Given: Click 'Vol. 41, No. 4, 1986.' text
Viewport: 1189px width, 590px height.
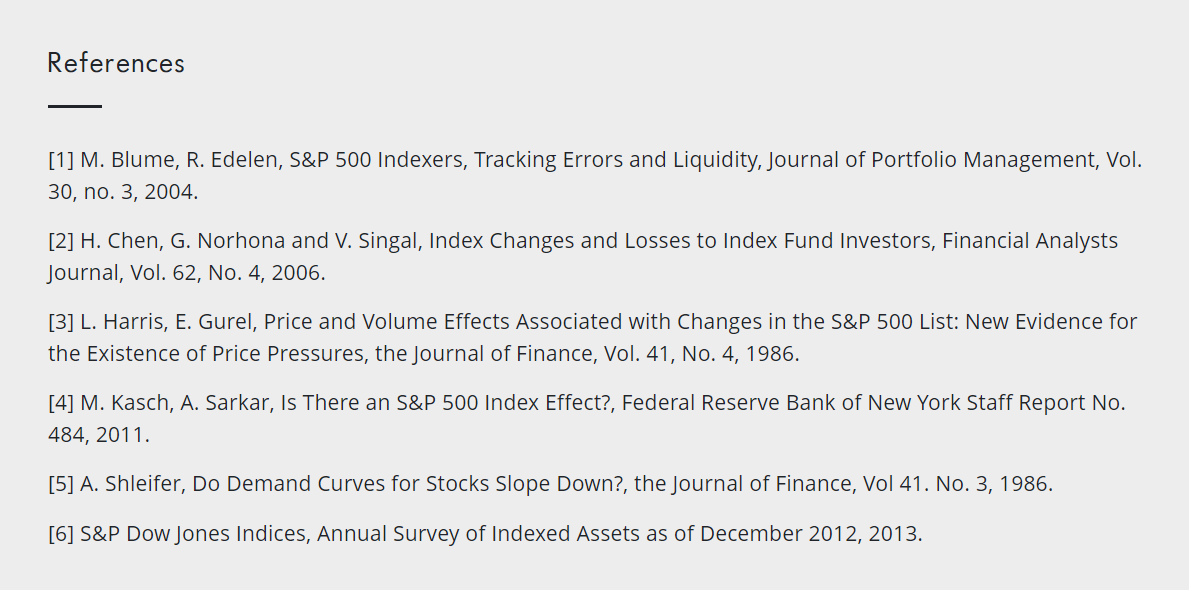Looking at the screenshot, I should (701, 354).
